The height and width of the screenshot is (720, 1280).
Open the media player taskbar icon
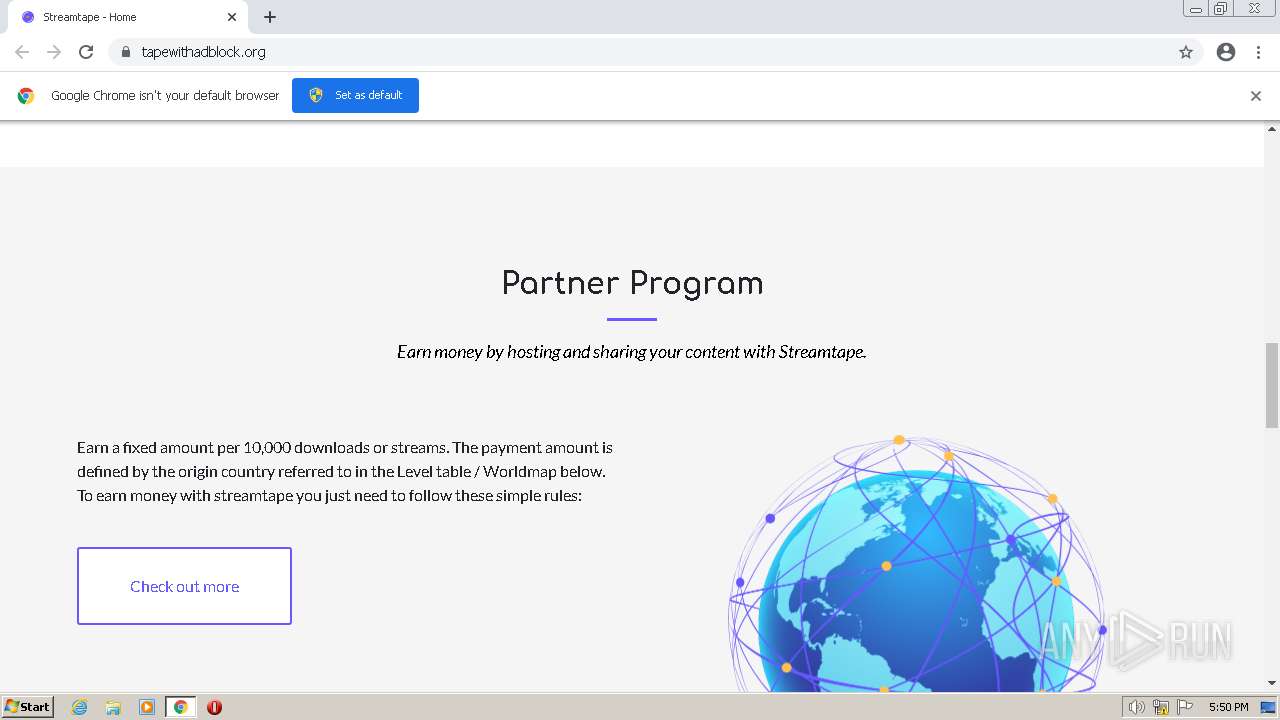coord(147,707)
